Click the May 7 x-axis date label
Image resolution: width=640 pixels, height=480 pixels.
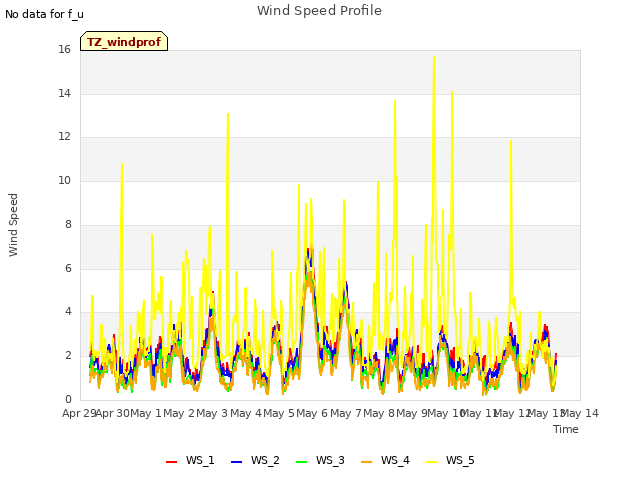[346, 413]
